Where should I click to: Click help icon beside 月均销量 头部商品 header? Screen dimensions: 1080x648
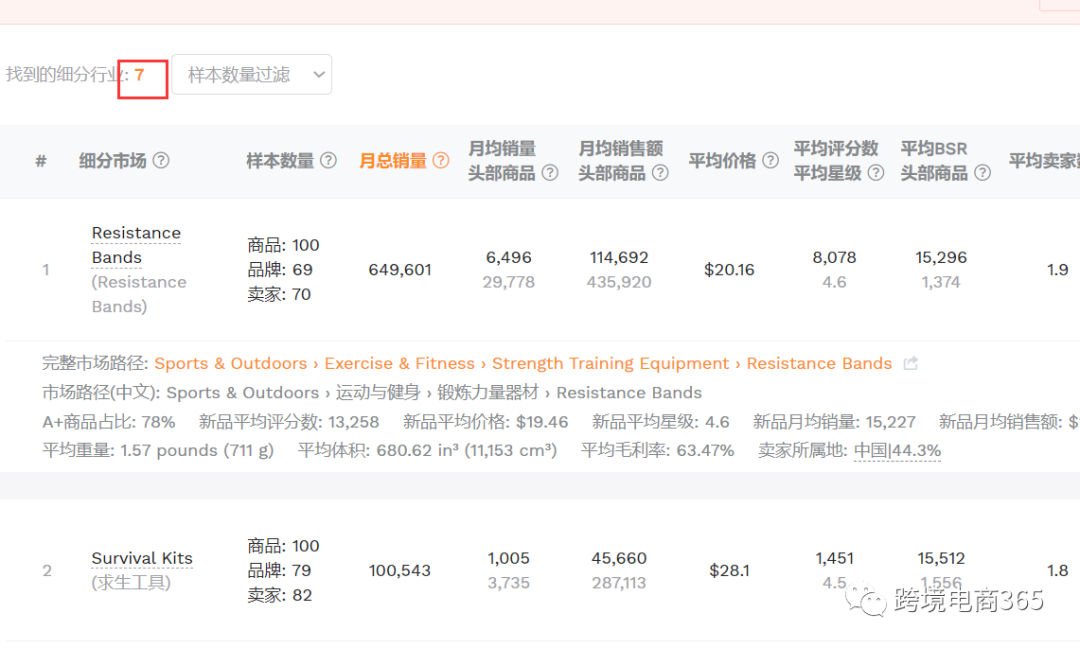coord(550,173)
